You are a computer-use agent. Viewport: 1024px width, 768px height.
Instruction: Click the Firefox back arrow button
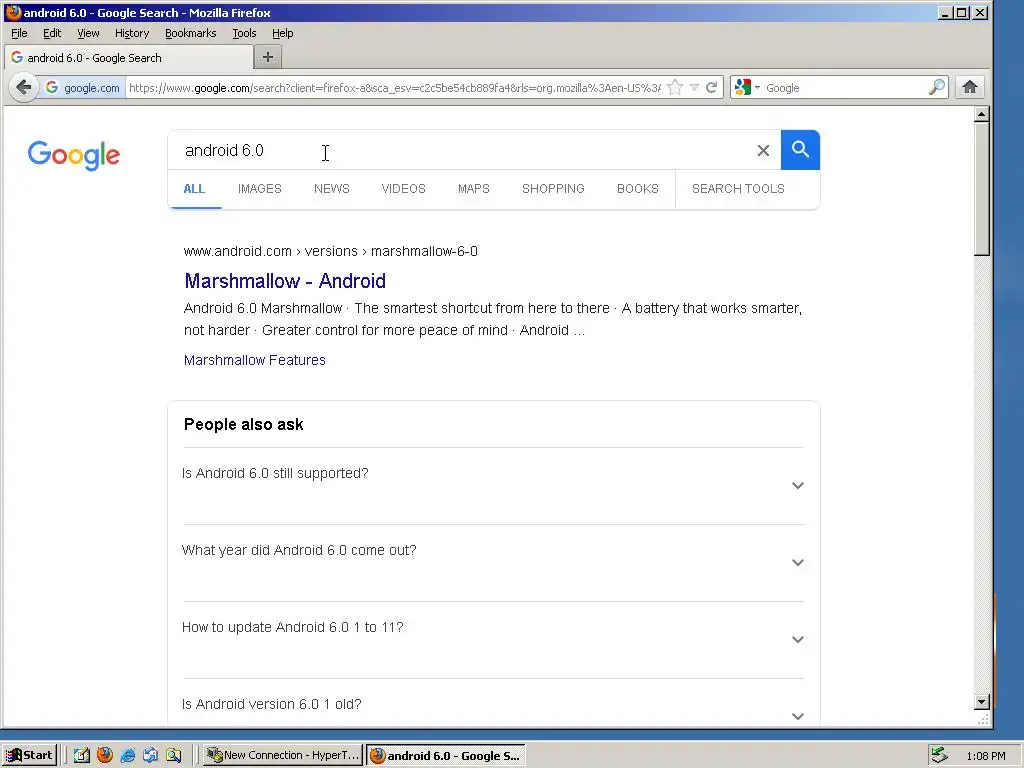(x=24, y=87)
